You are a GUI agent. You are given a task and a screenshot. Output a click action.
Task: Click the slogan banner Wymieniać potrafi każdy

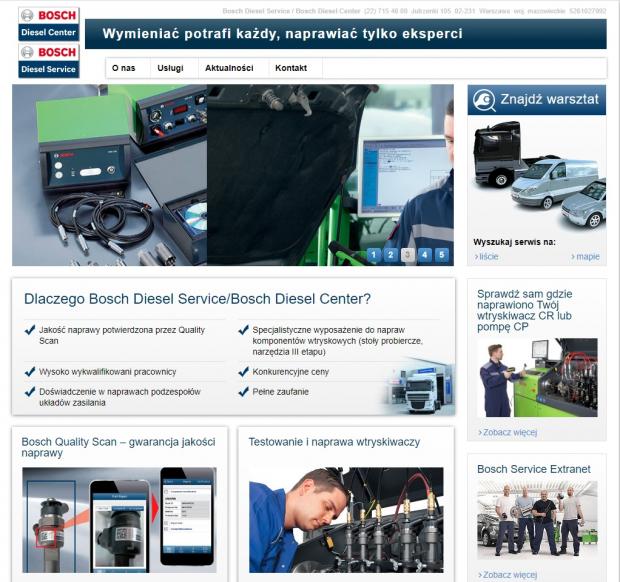pos(346,34)
